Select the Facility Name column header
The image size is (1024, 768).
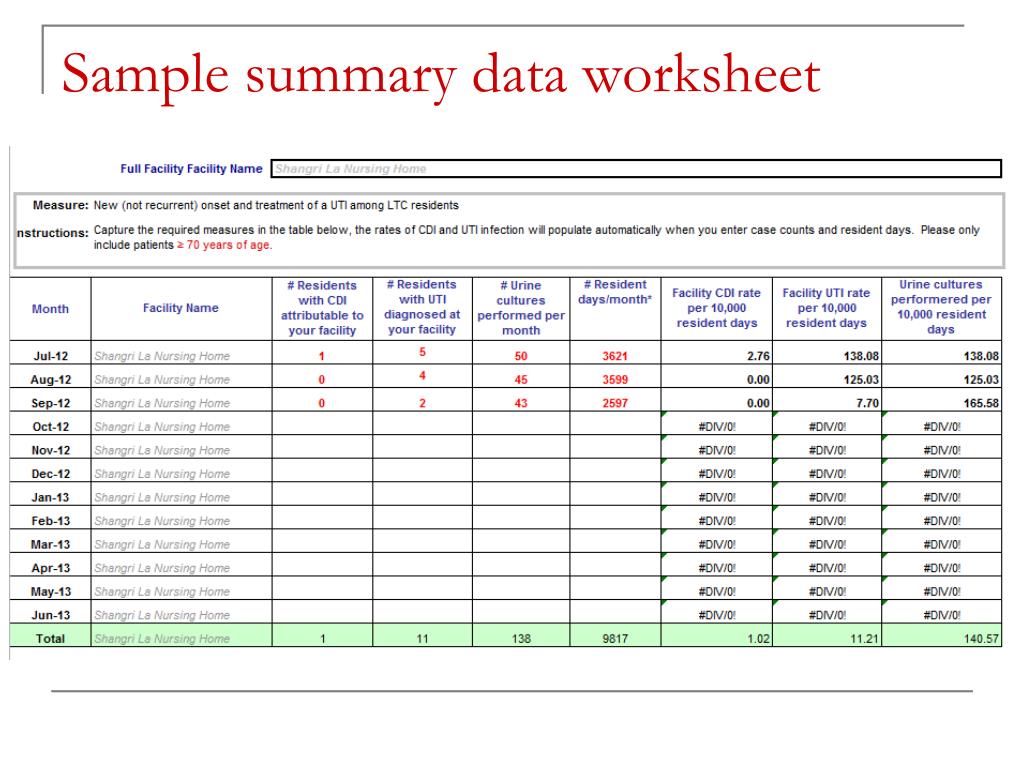coord(181,308)
